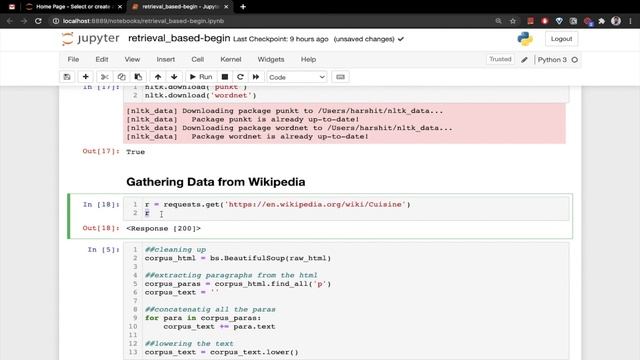The height and width of the screenshot is (360, 640).
Task: Open the browser three-dot menu
Action: click(x=631, y=21)
